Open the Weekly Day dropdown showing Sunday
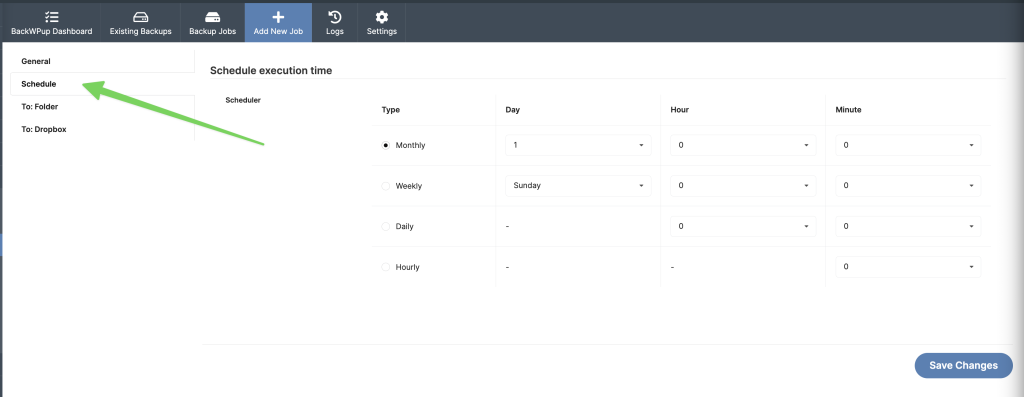This screenshot has width=1024, height=397. 578,185
